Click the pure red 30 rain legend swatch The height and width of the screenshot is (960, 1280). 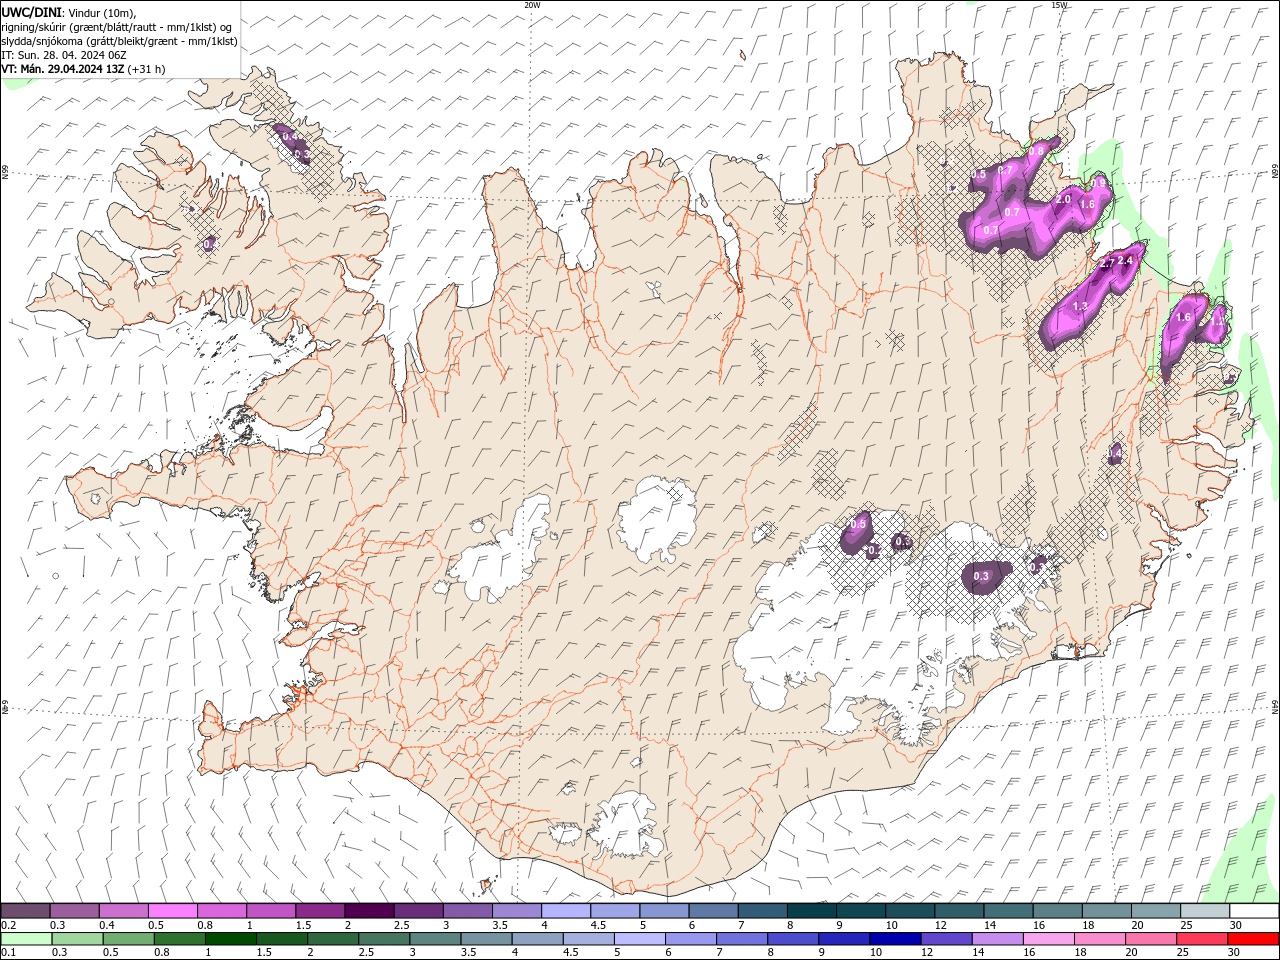1253,939
